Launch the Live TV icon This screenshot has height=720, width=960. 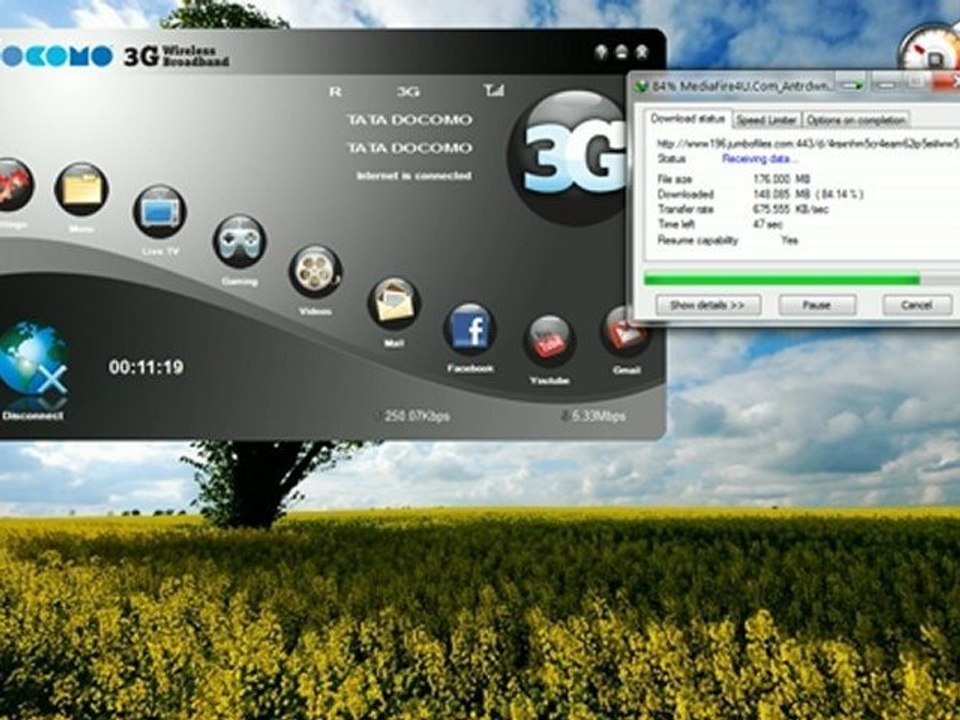coord(160,212)
